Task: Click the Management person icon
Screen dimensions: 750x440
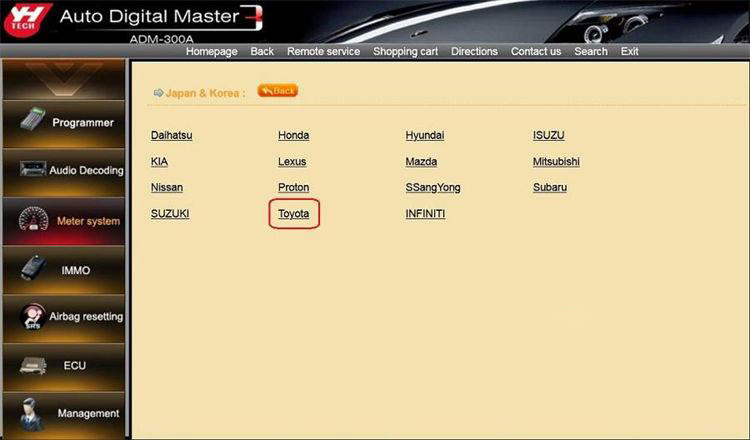Action: click(32, 413)
